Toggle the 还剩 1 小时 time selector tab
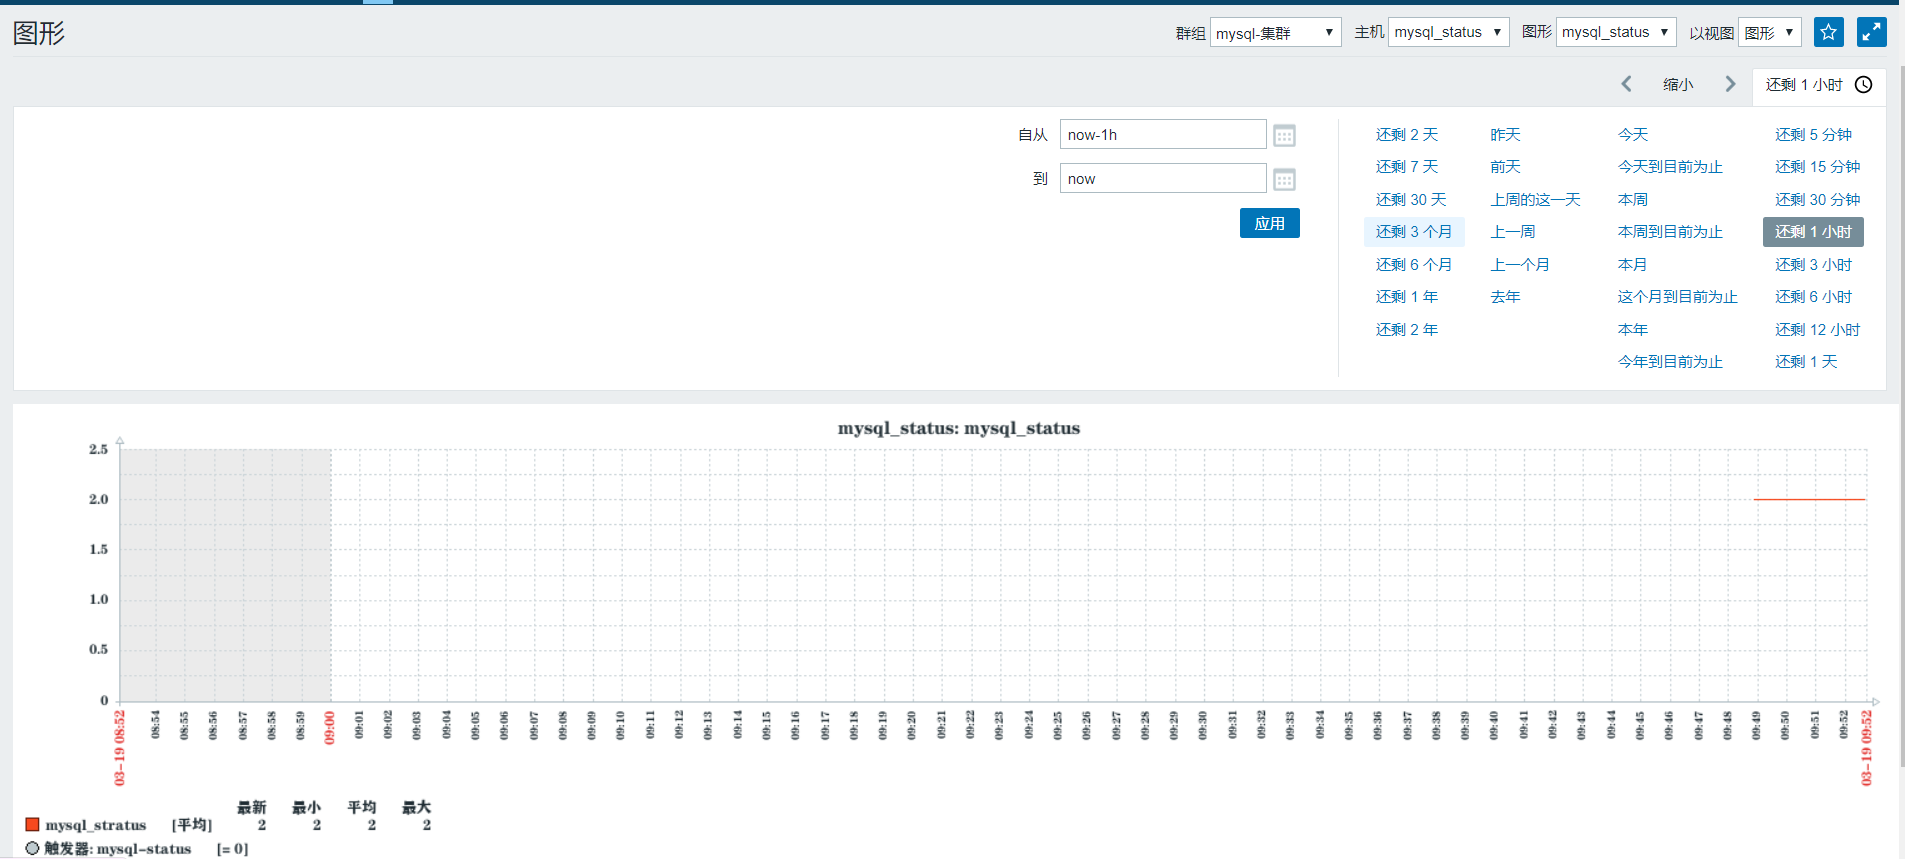The width and height of the screenshot is (1905, 859). click(x=1819, y=85)
